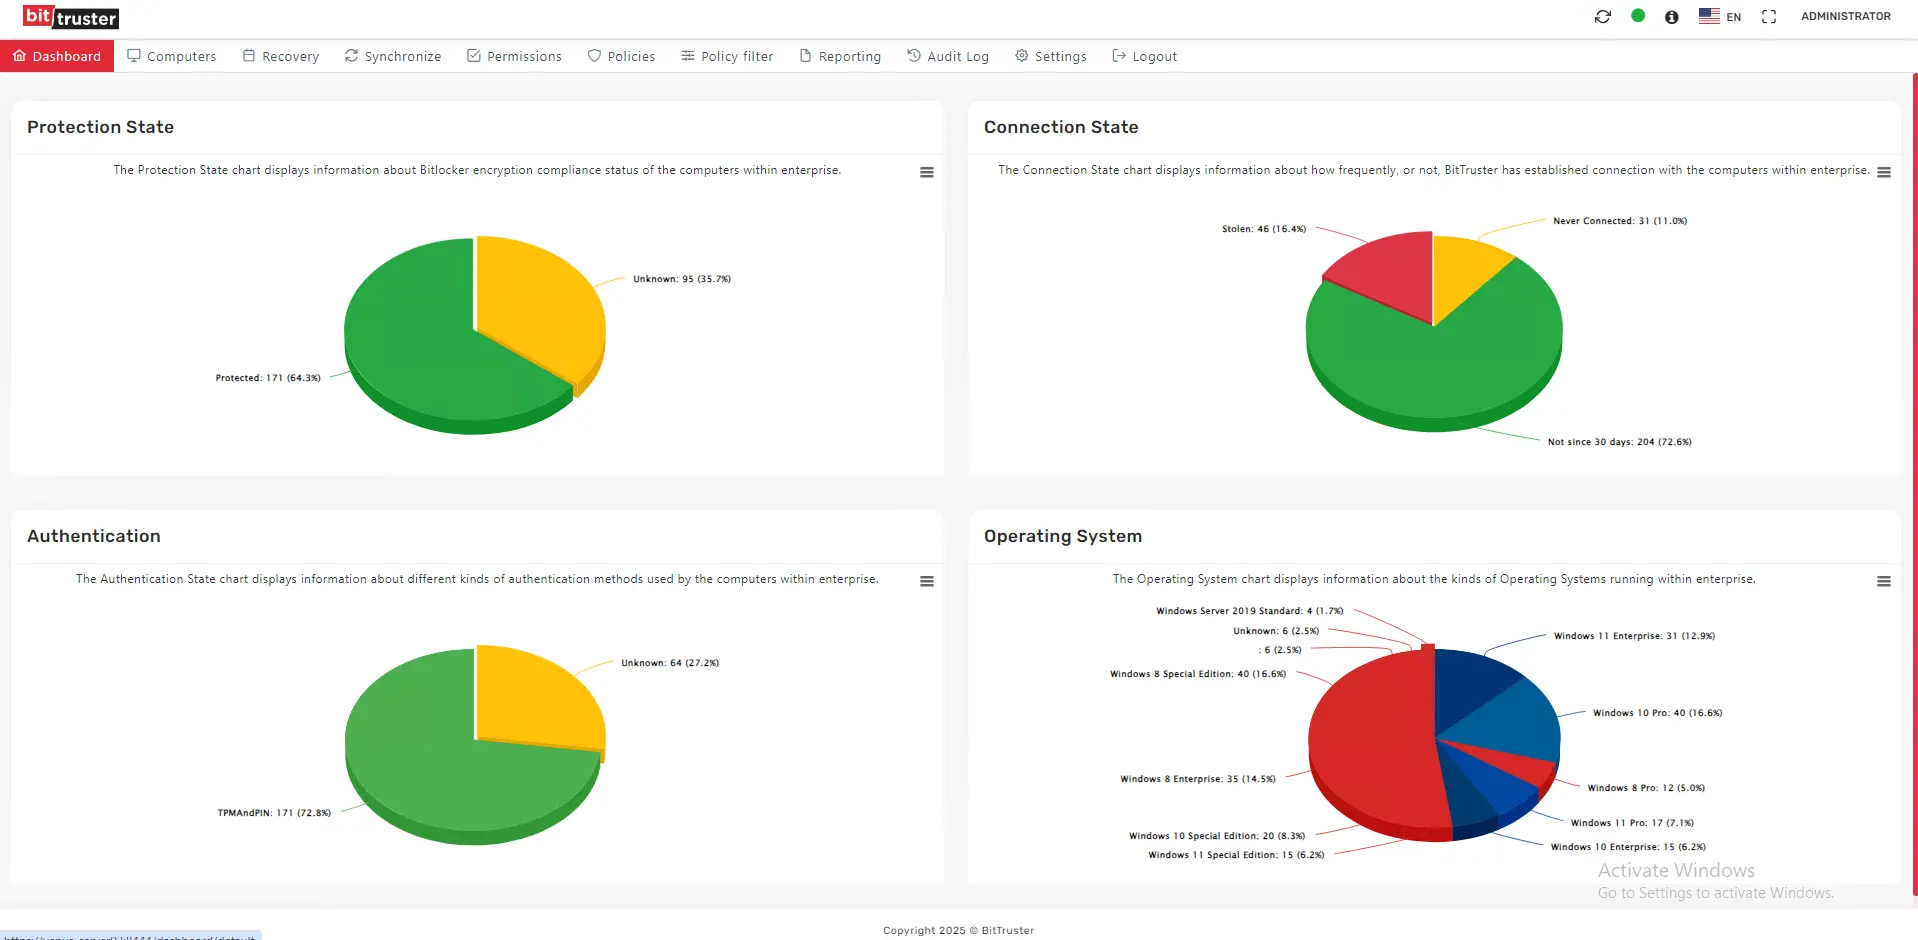Switch to the Dashboard tab
Image resolution: width=1918 pixels, height=940 pixels.
click(57, 56)
